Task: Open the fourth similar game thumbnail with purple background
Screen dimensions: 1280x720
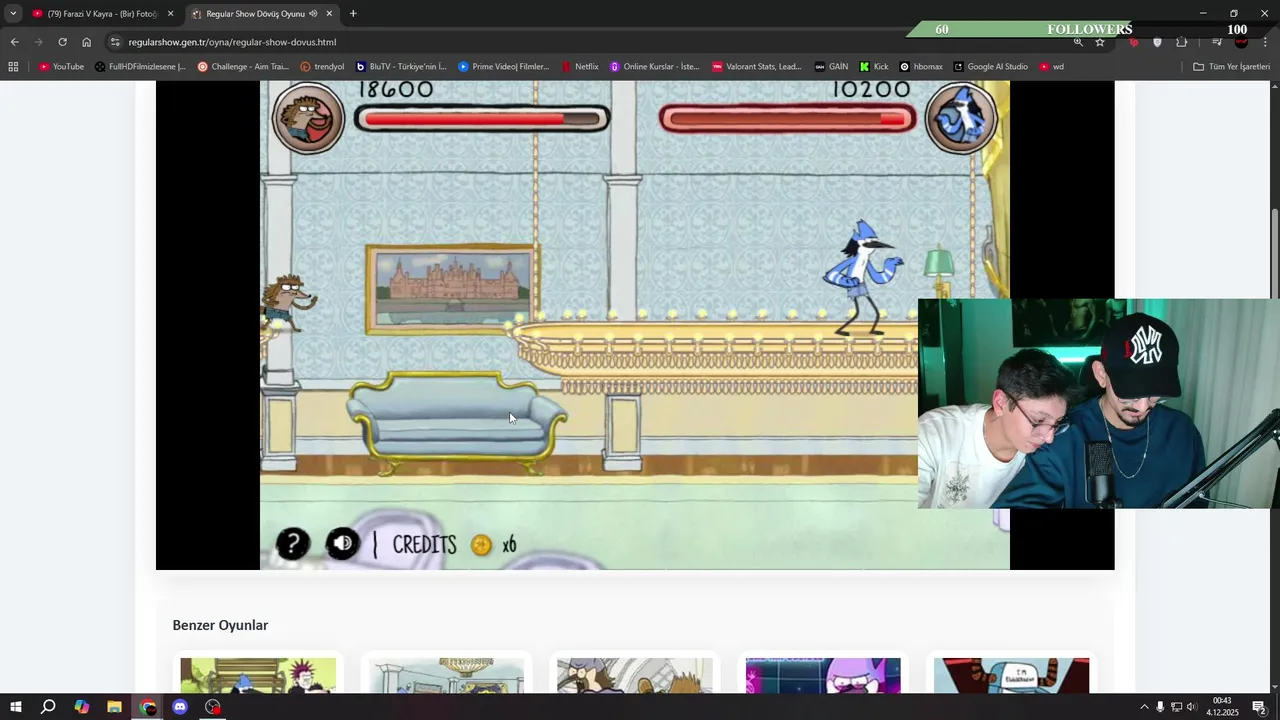Action: tap(823, 675)
